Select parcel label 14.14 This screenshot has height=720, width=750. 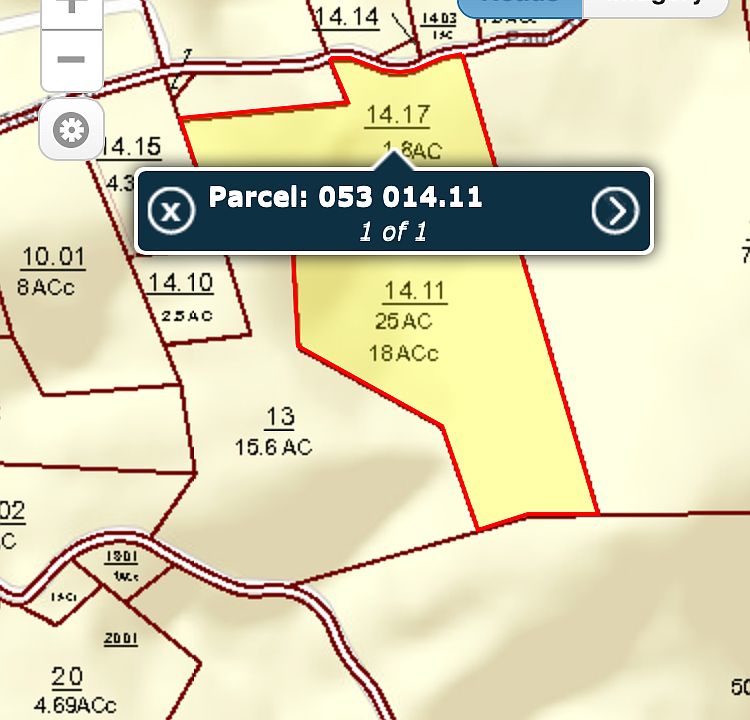(x=347, y=17)
